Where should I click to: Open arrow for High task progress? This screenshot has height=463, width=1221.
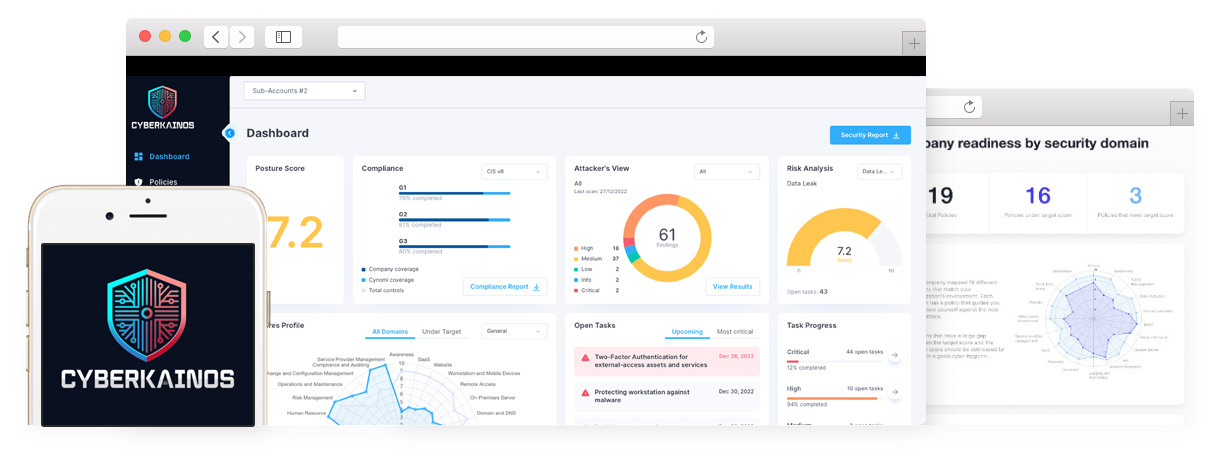(894, 392)
